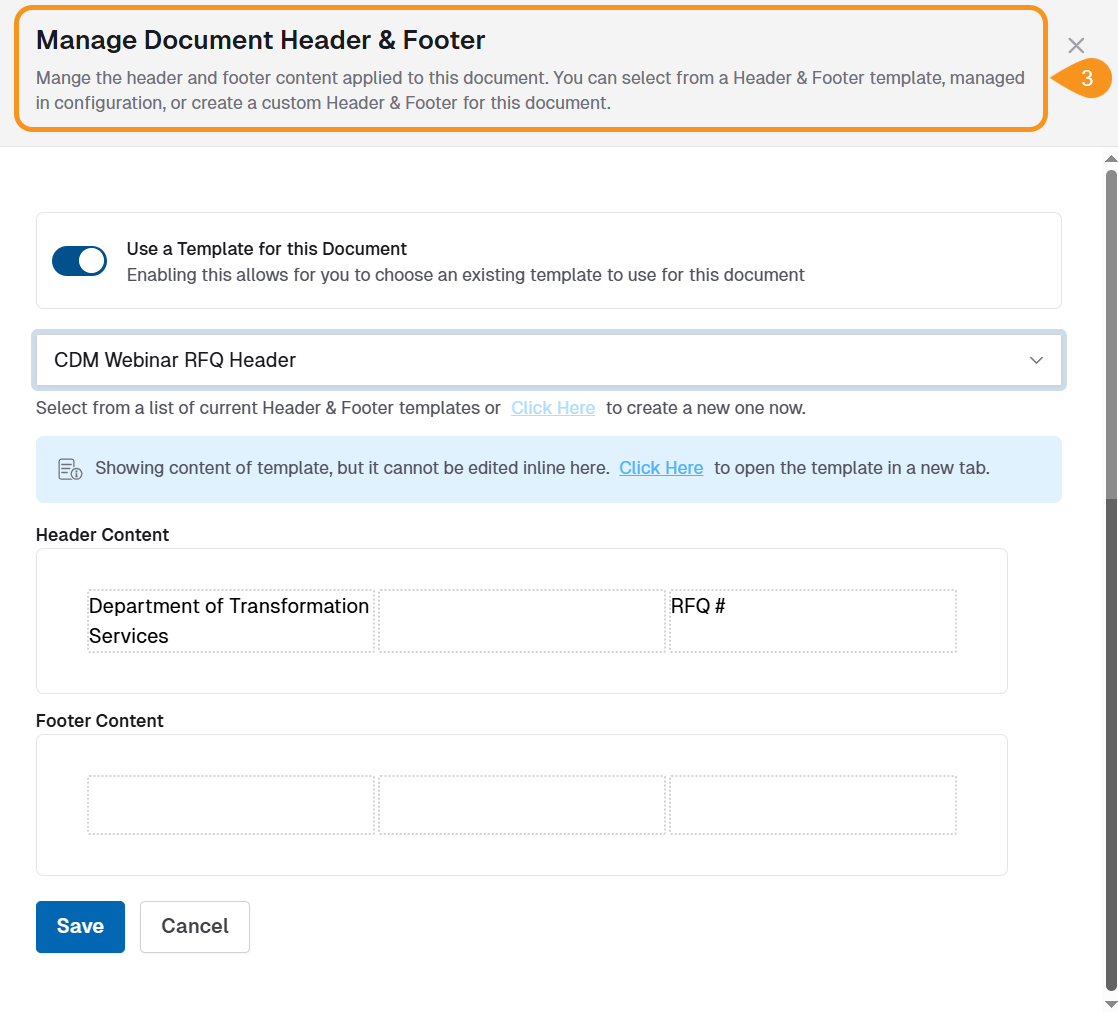Open the CDM Webinar RFQ Header dropdown
The image size is (1118, 1012).
[540, 360]
